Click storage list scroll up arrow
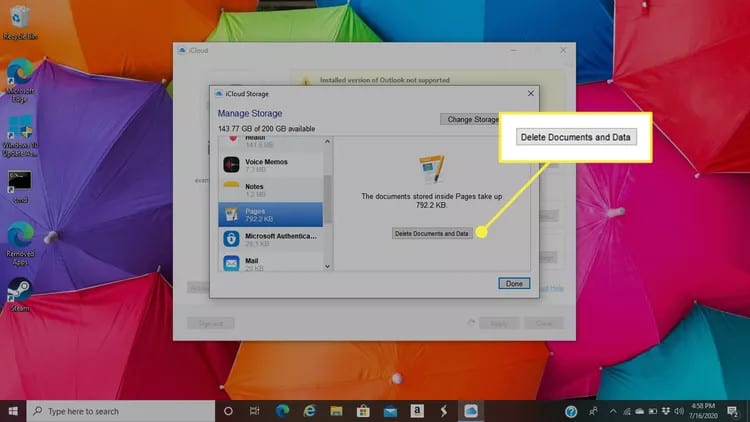Screen dimensions: 750x422 (327, 141)
